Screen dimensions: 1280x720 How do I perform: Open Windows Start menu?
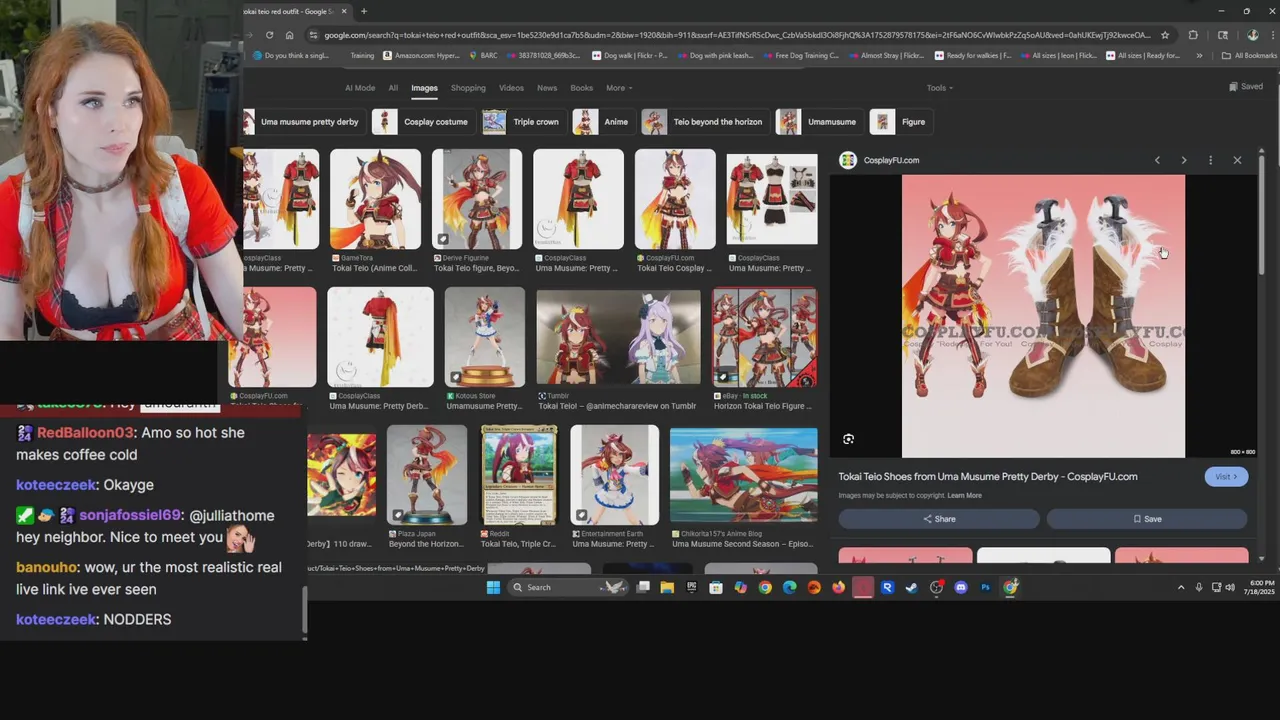[493, 587]
